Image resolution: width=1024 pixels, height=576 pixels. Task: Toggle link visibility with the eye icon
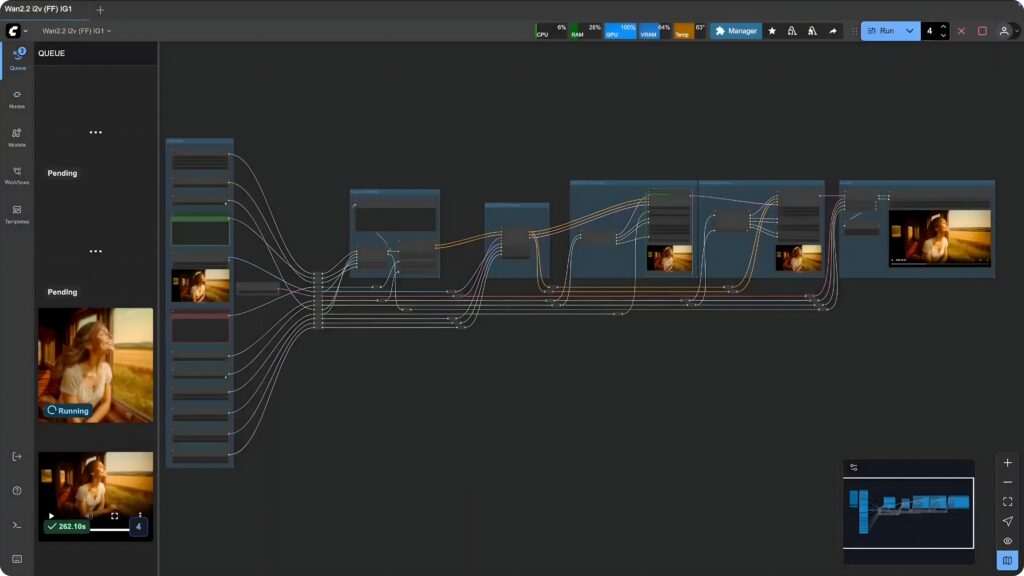(1007, 540)
